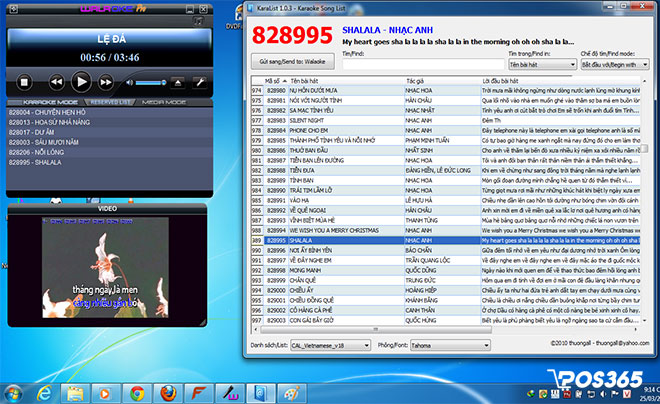Viewport: 660px width, 404px height.
Task: Select song row 829003 Con Gái Bây Giờ
Action: 445,321
